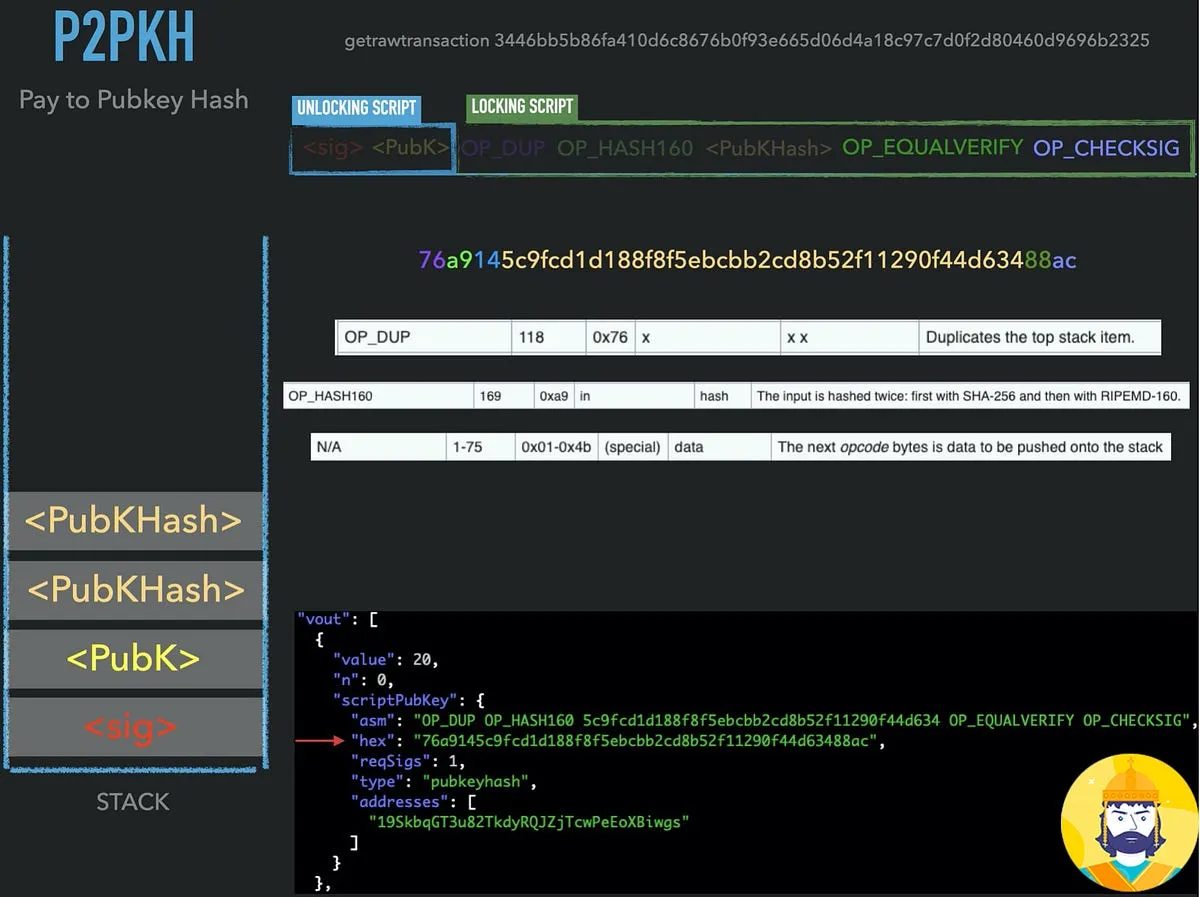The height and width of the screenshot is (897, 1200).
Task: Click the UNLOCKING SCRIPT tab
Action: tap(356, 108)
